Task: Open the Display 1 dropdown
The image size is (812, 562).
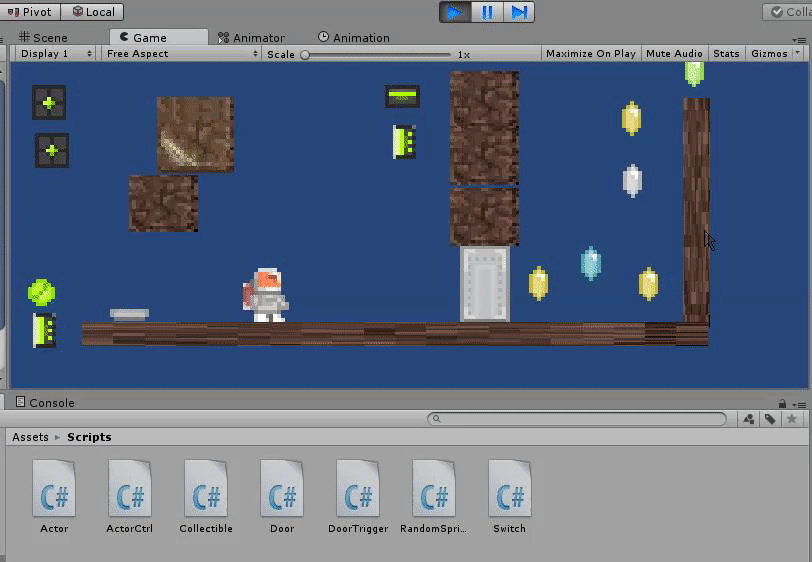Action: point(55,53)
